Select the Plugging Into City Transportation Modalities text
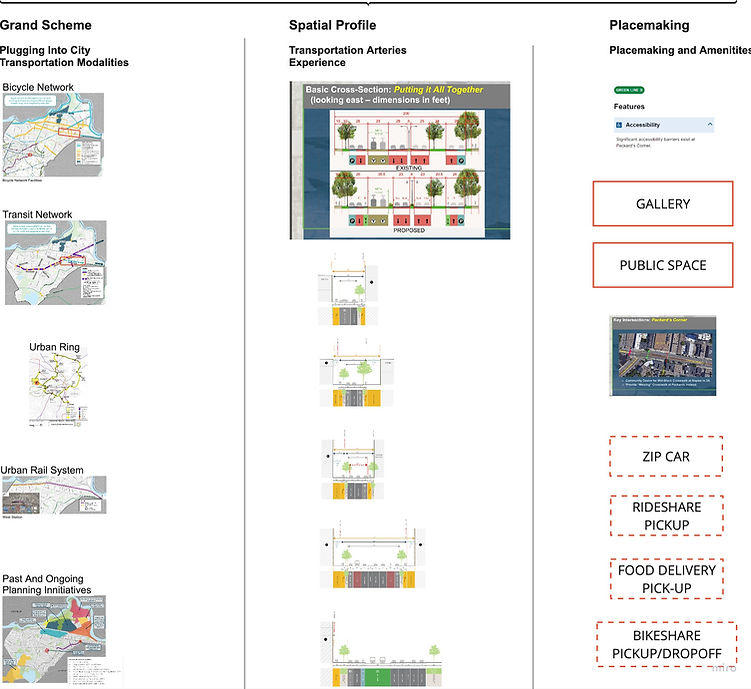 pyautogui.click(x=64, y=56)
